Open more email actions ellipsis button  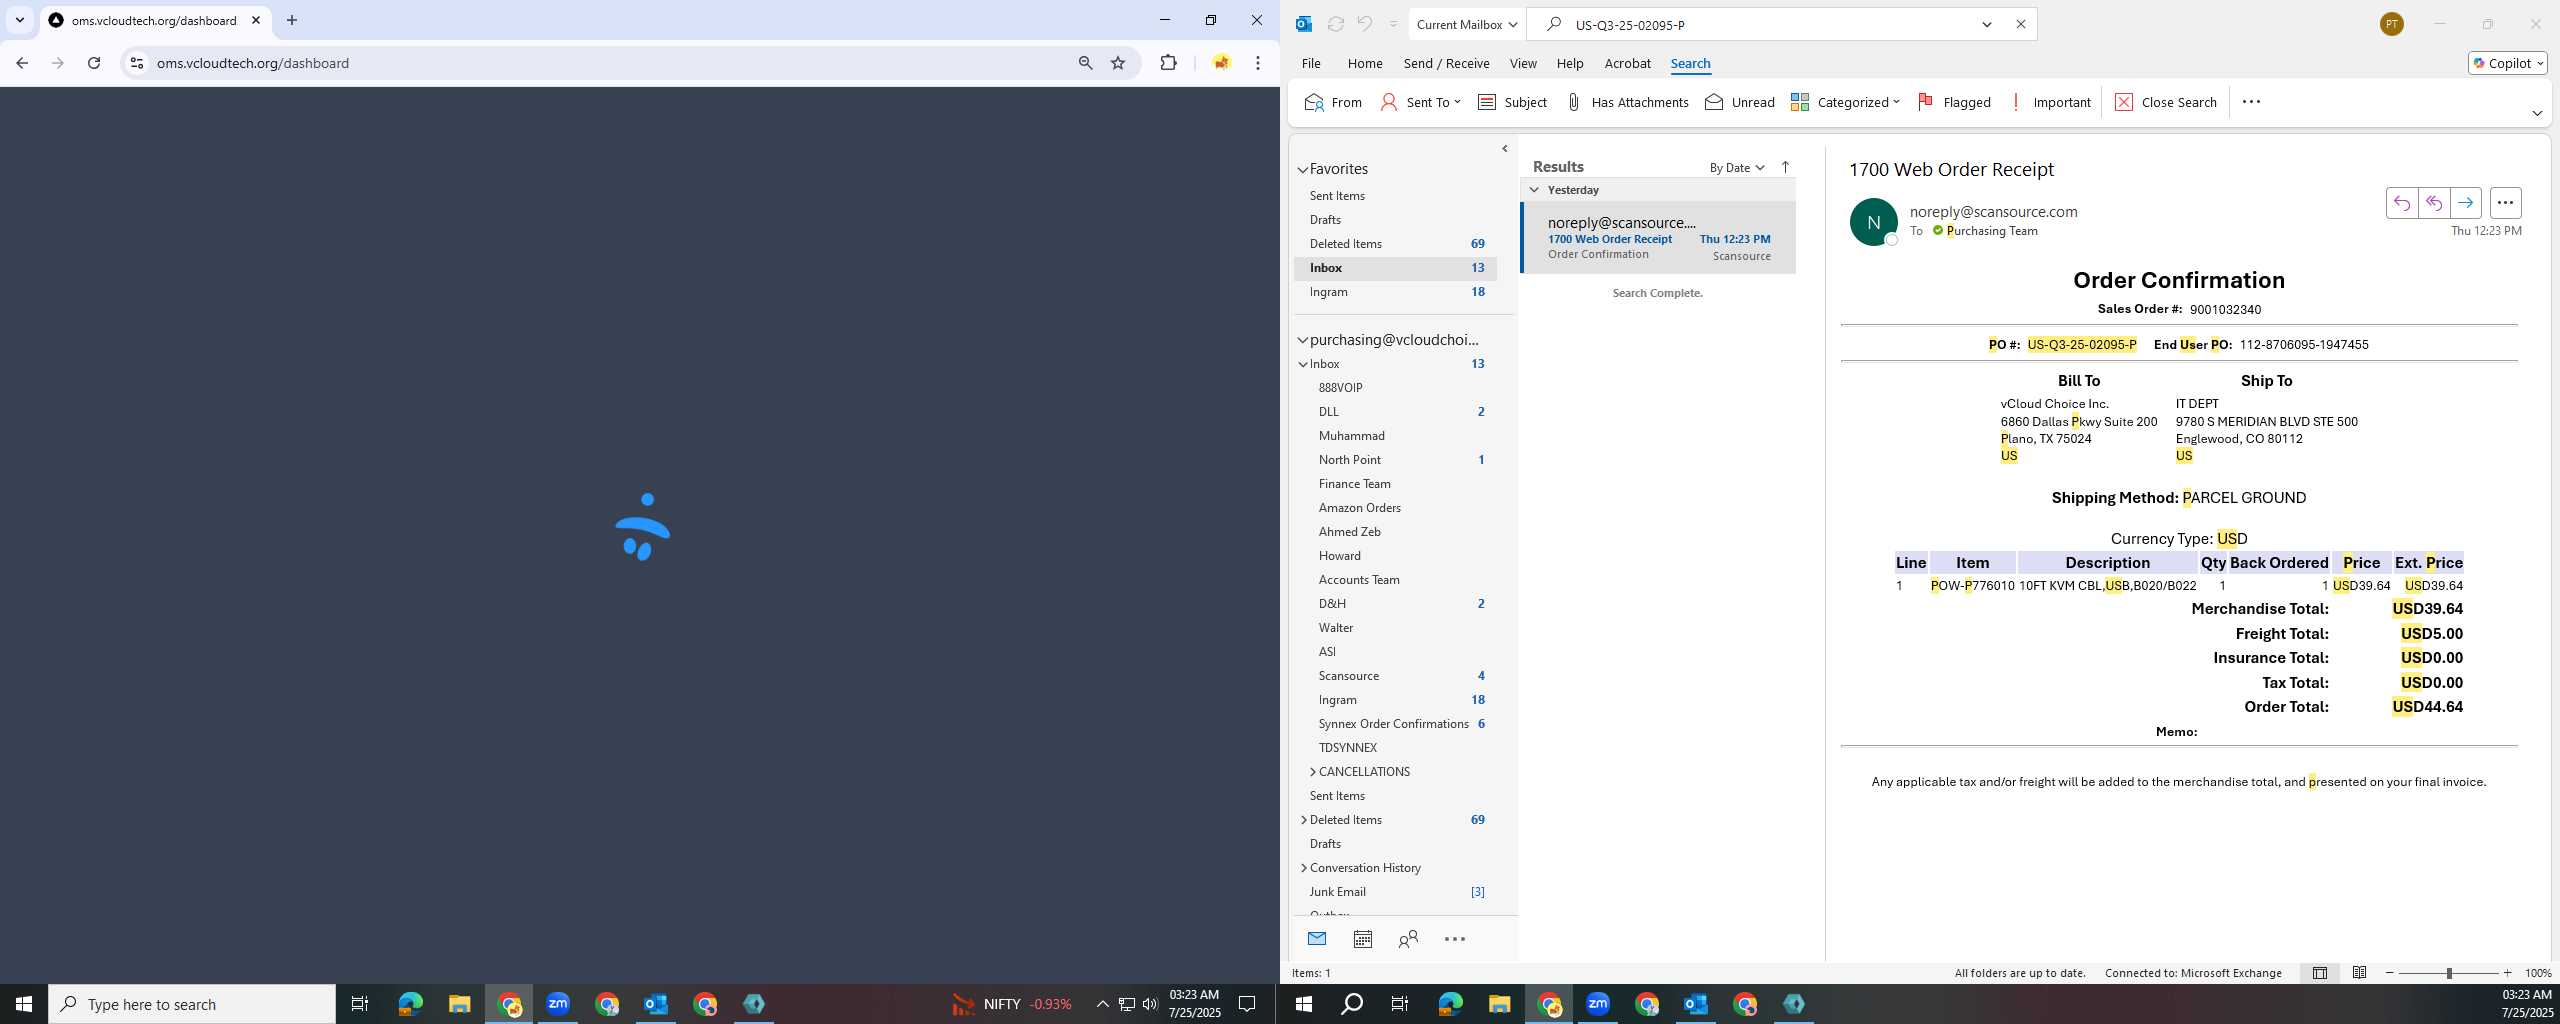(x=2505, y=203)
